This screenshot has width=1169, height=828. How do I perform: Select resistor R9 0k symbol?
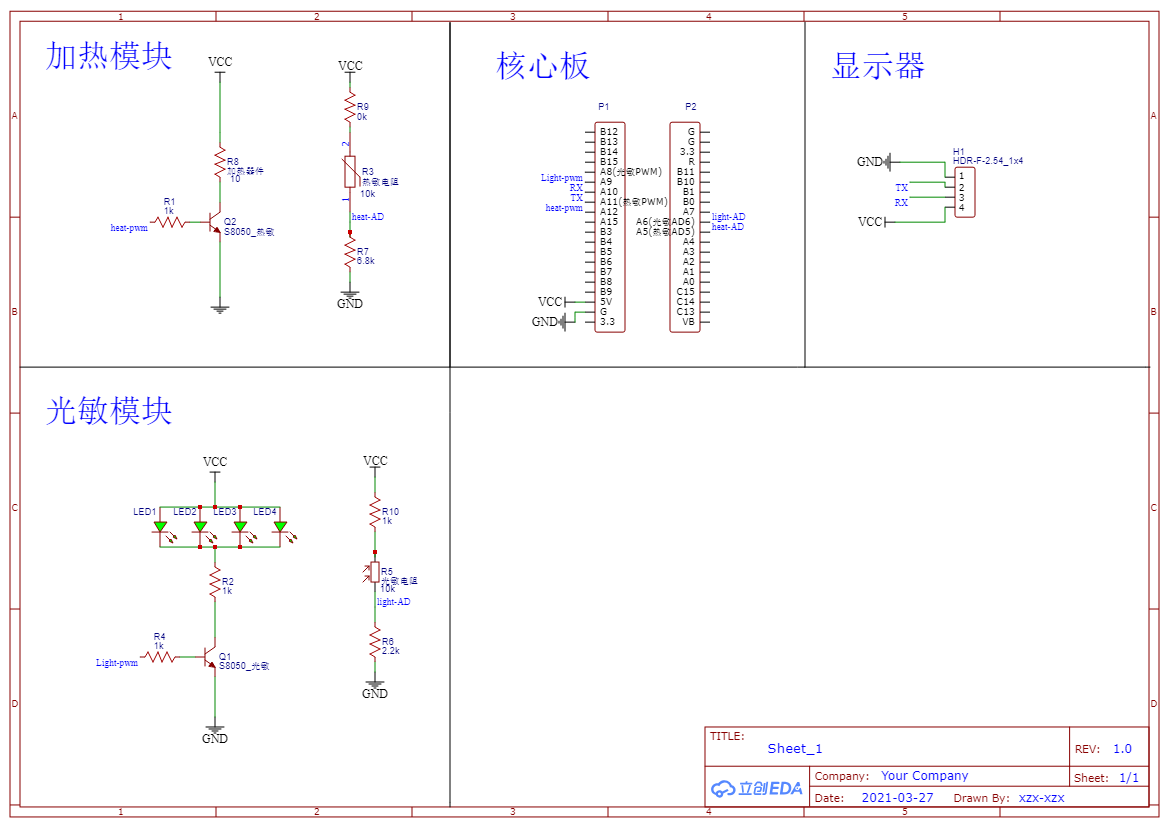350,108
